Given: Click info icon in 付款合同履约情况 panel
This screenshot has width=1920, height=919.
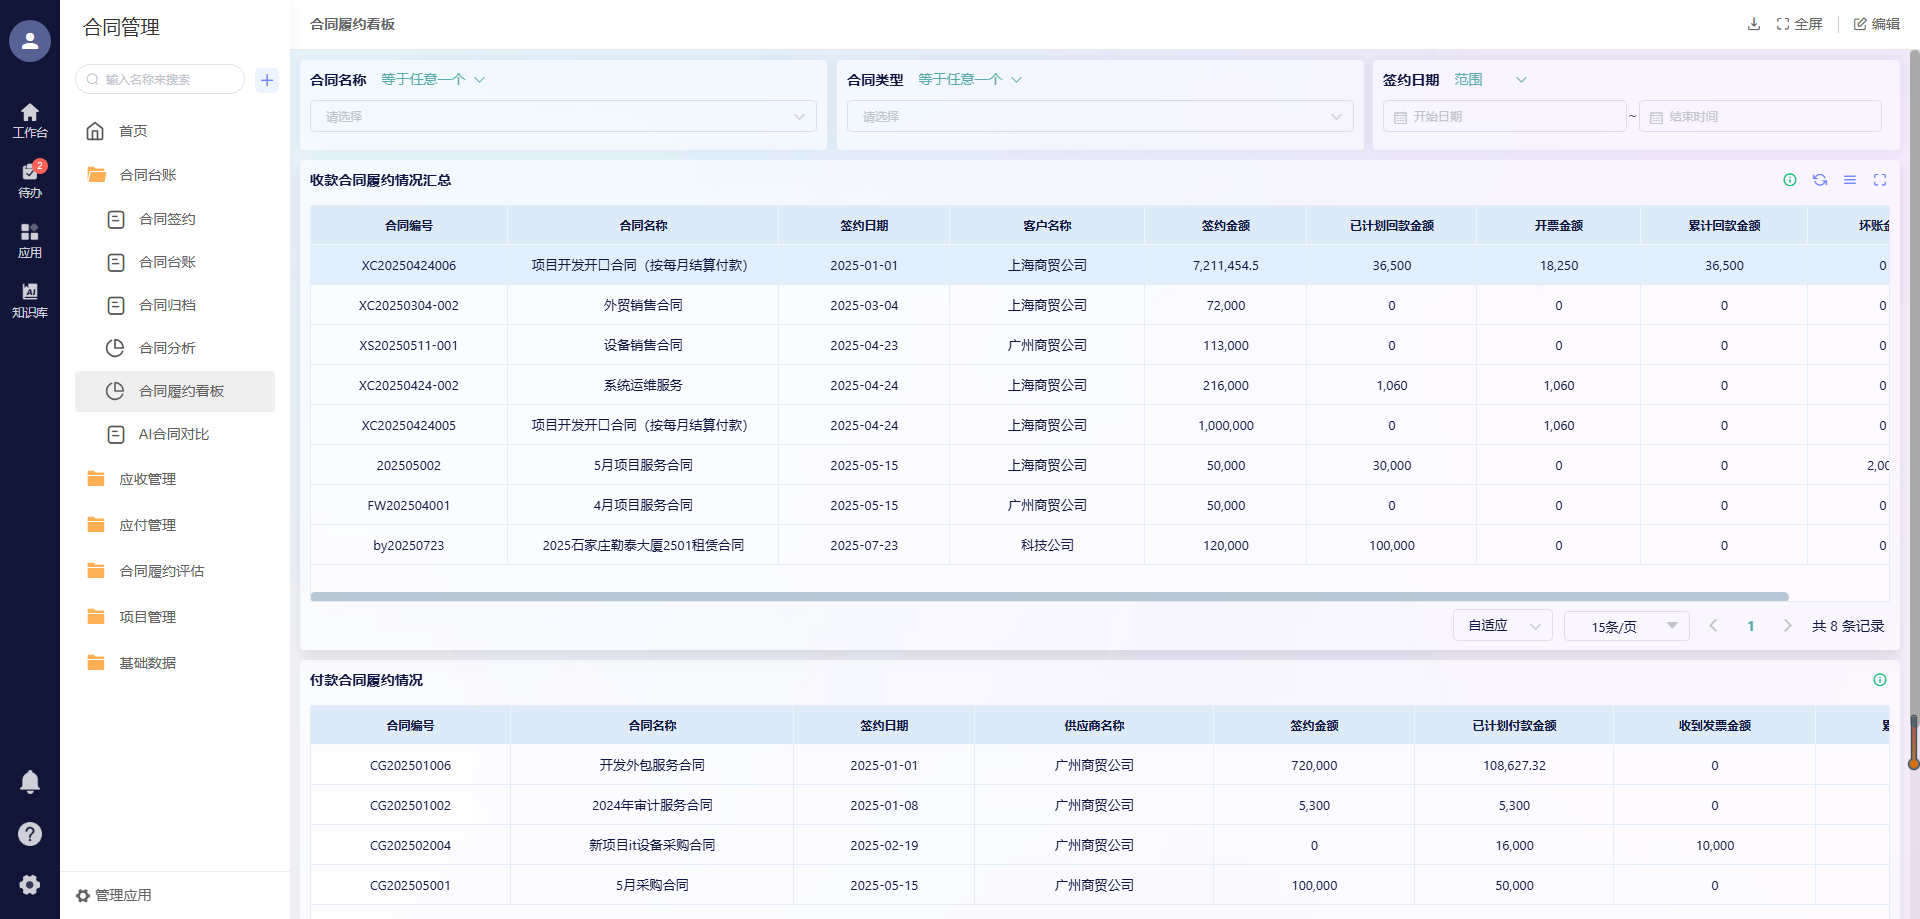Looking at the screenshot, I should (x=1880, y=680).
